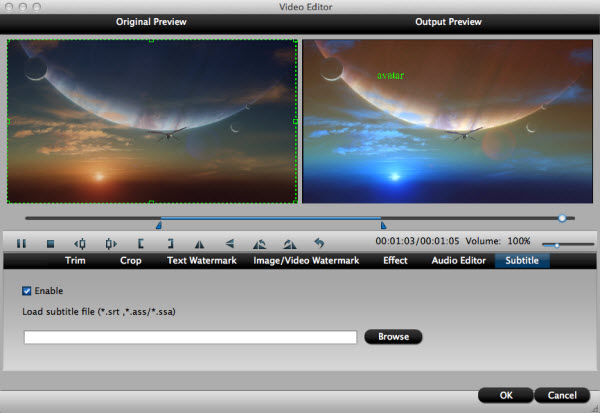Click the Original Preview video frame
This screenshot has height=413, width=600.
pos(152,121)
